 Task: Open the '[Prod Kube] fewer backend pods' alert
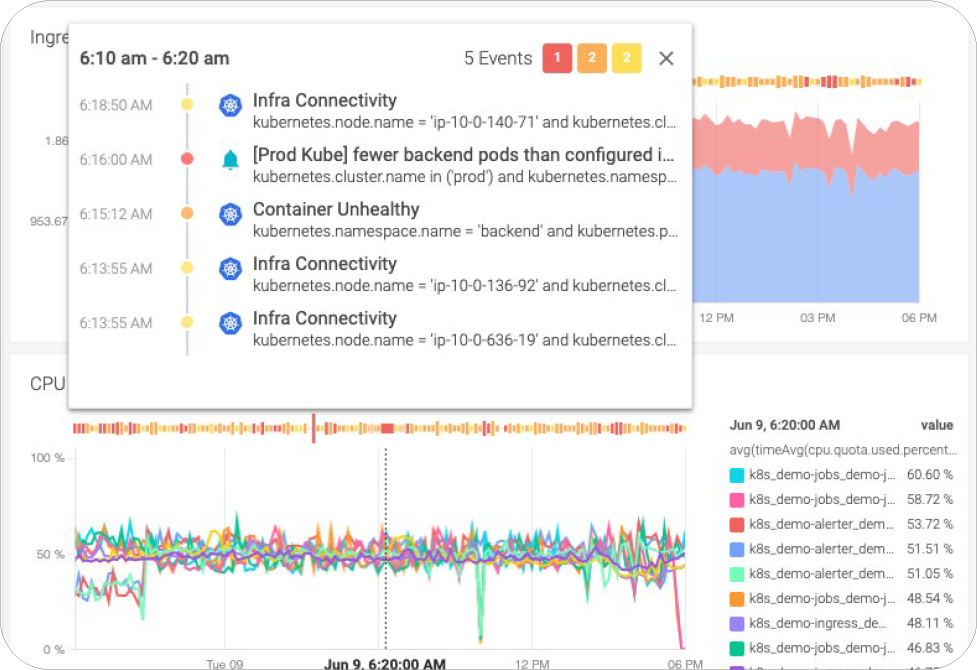(463, 155)
